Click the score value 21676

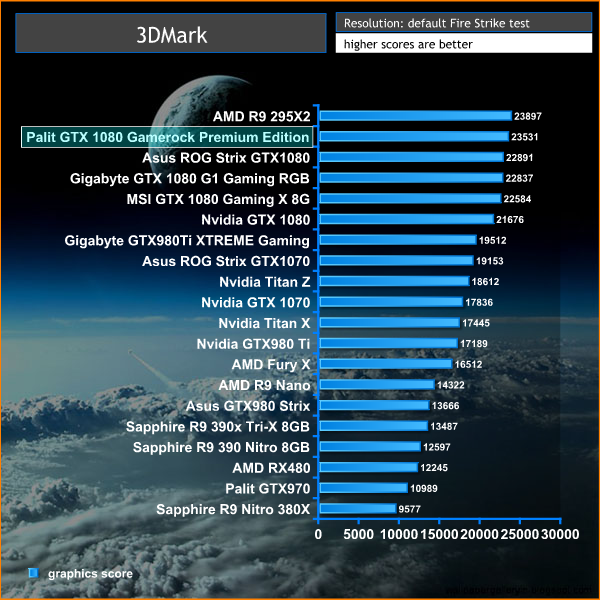click(x=510, y=219)
